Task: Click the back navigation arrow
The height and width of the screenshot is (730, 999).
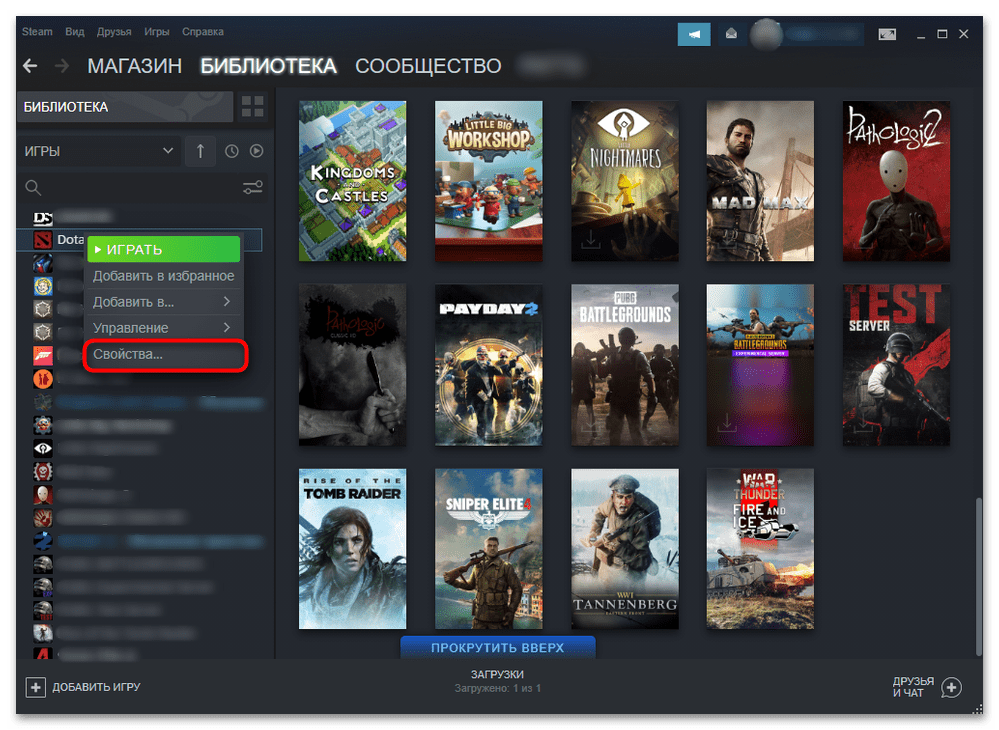Action: 30,66
